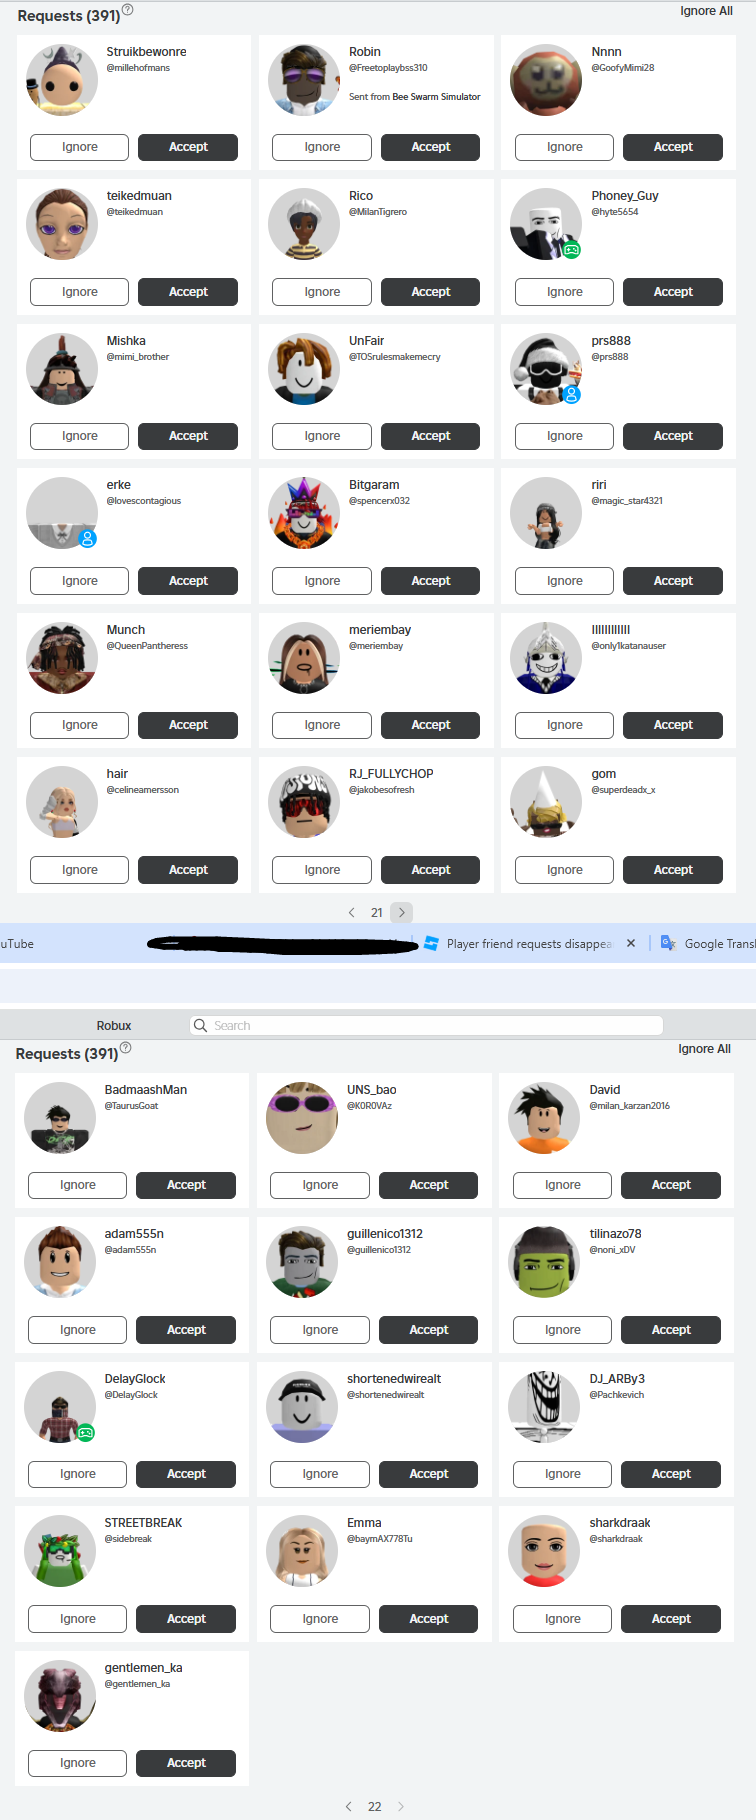Screen dimensions: 756x1820
Task: Open Struikbewonre's avatar thumbnail
Action: pos(62,80)
